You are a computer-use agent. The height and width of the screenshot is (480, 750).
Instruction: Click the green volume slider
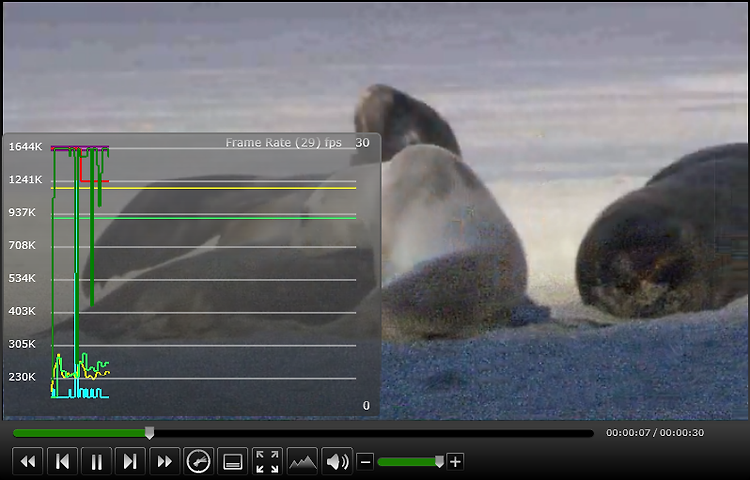[x=407, y=462]
